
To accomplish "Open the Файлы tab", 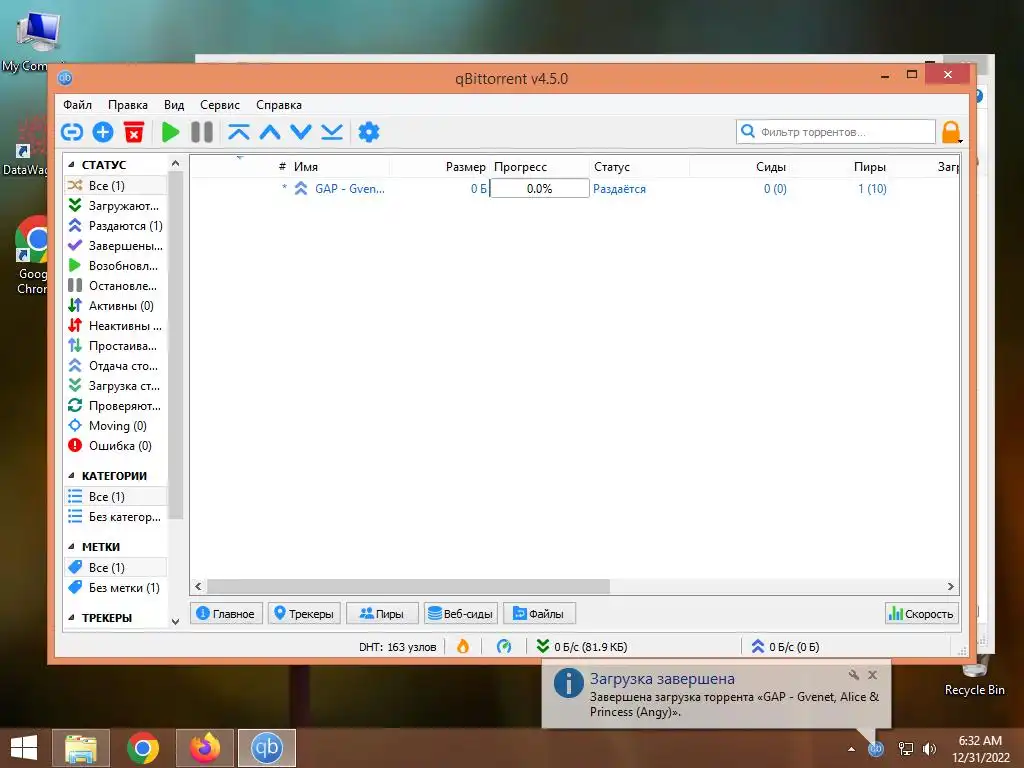I will 539,614.
